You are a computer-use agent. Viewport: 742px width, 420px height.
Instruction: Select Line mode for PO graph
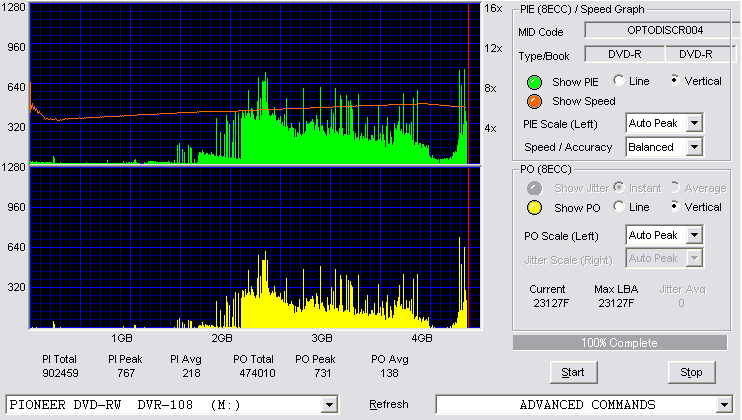(619, 206)
